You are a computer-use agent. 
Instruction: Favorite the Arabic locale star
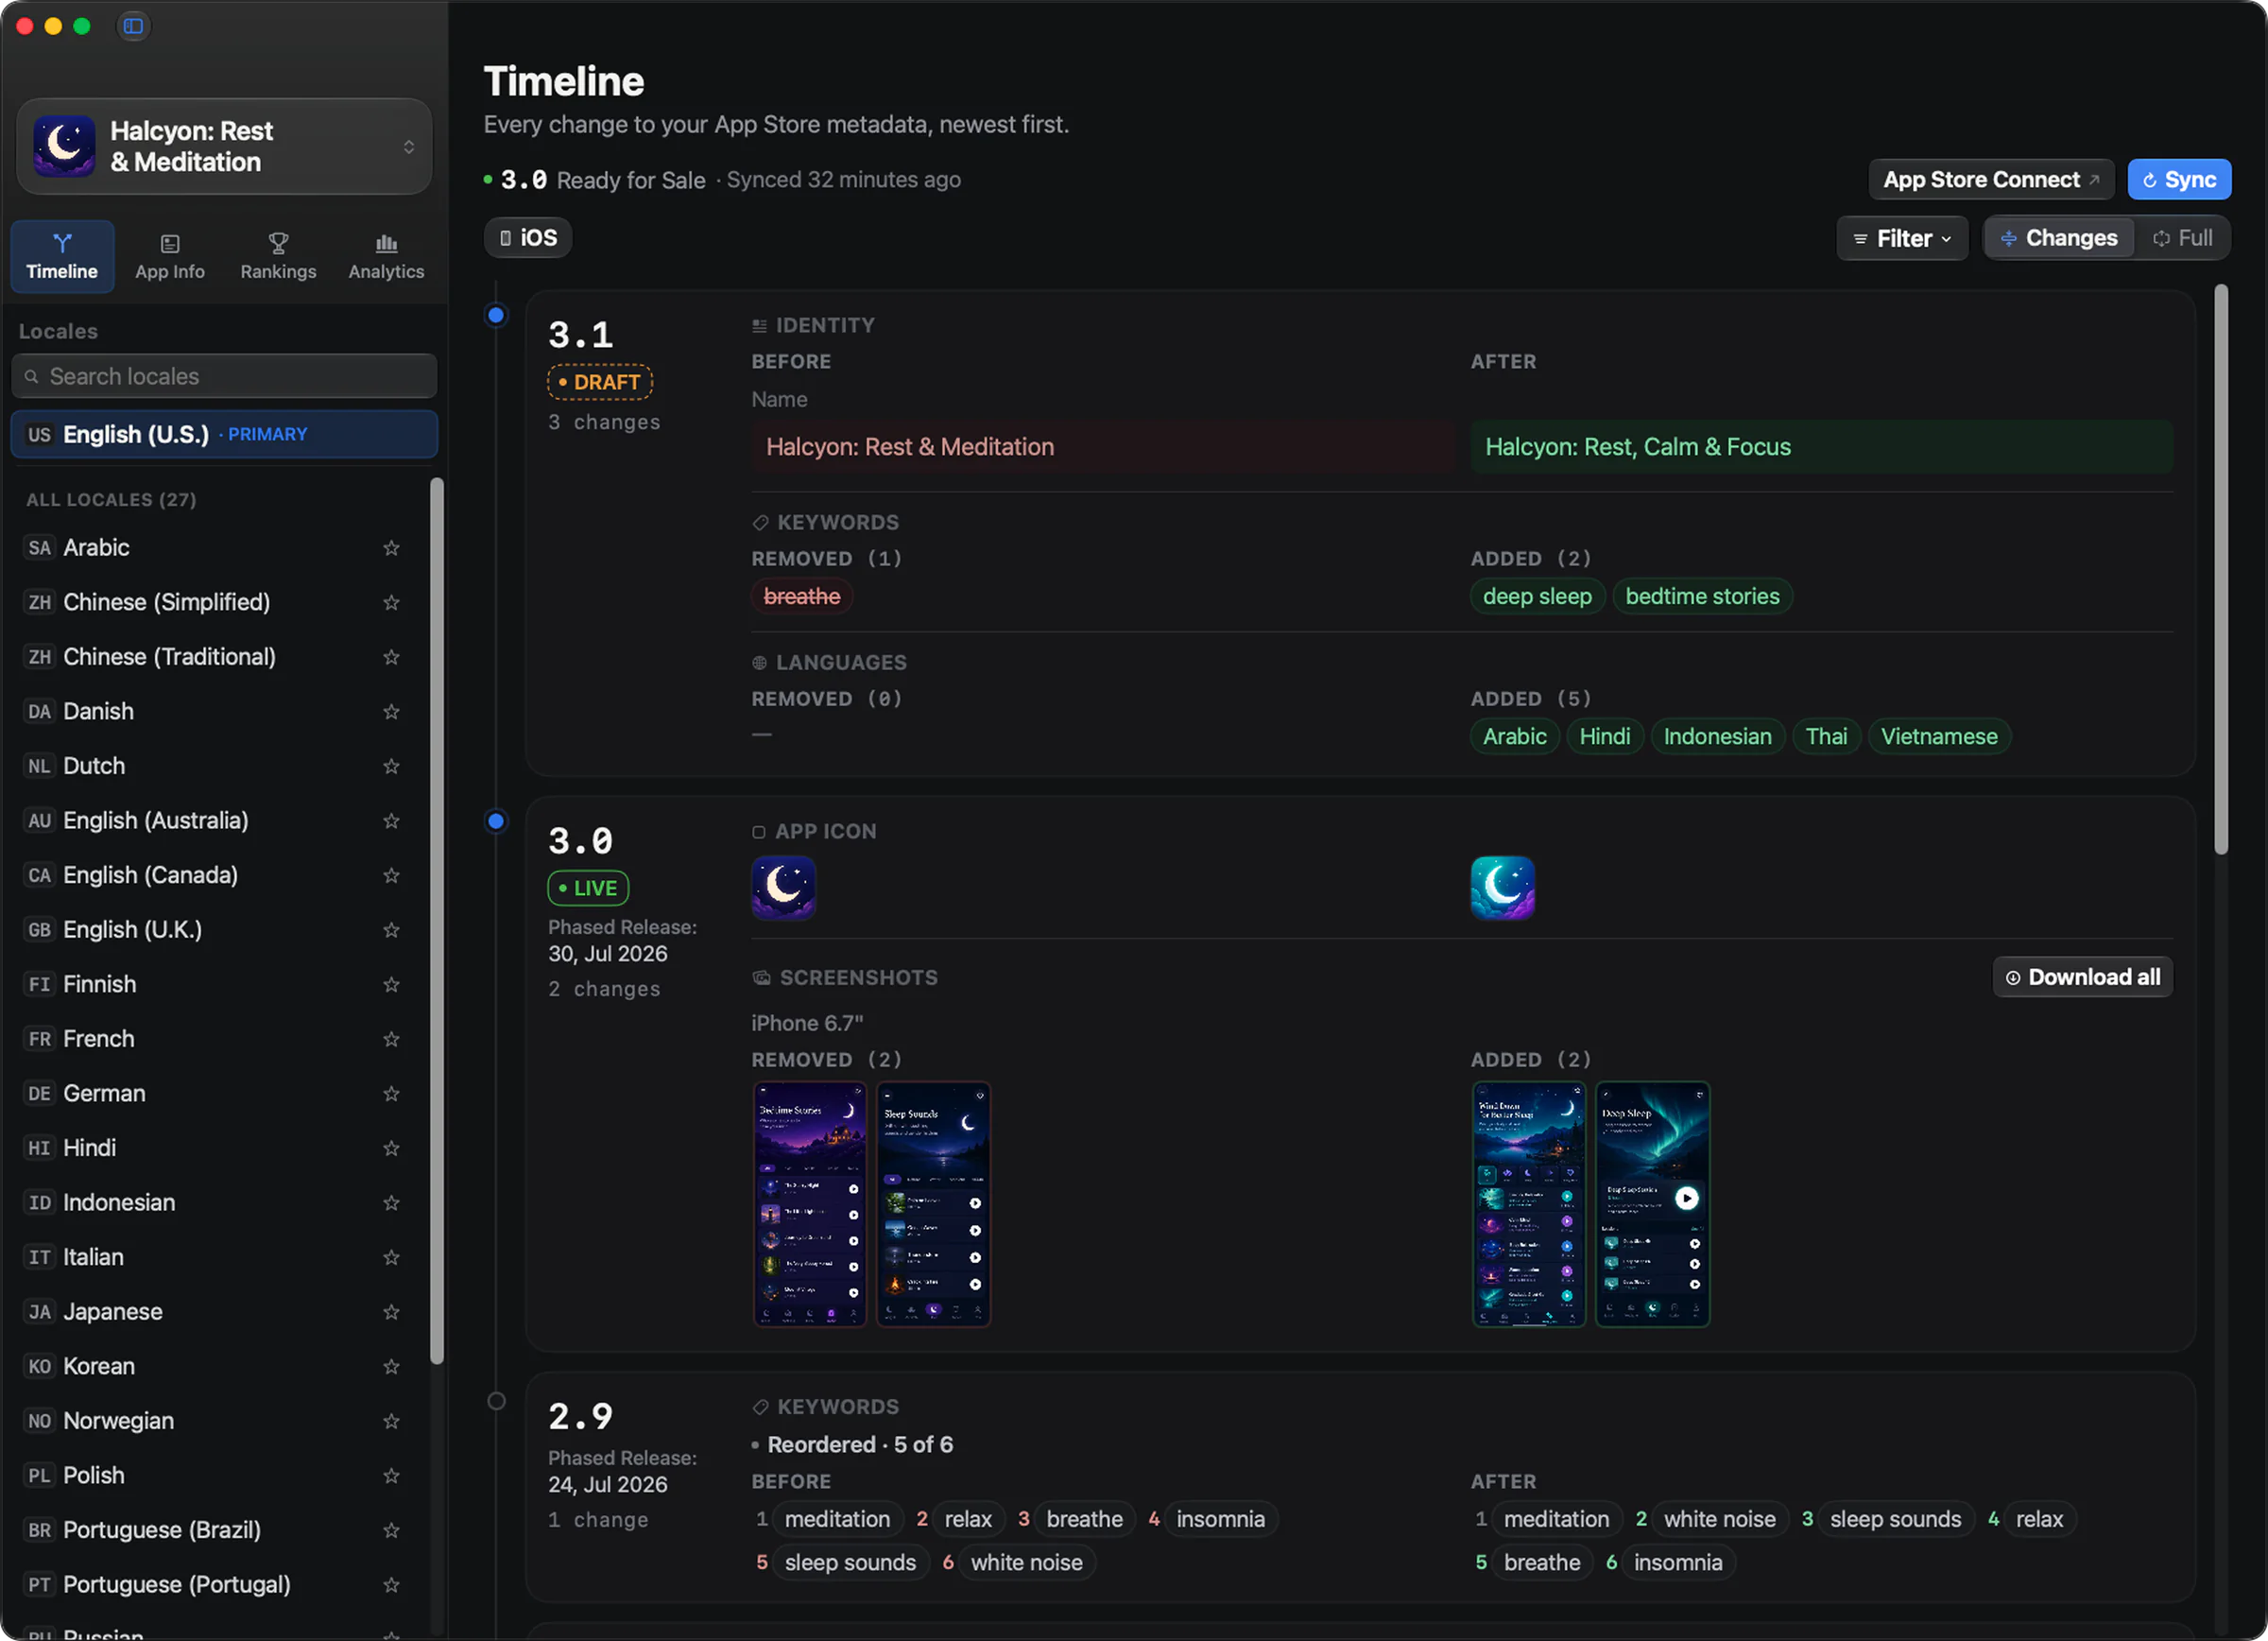coord(391,548)
